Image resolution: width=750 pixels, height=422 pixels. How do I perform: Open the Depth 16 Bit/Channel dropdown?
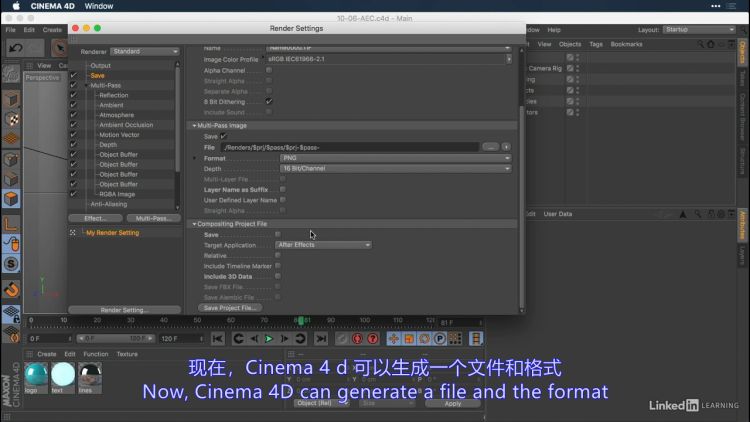[395, 168]
